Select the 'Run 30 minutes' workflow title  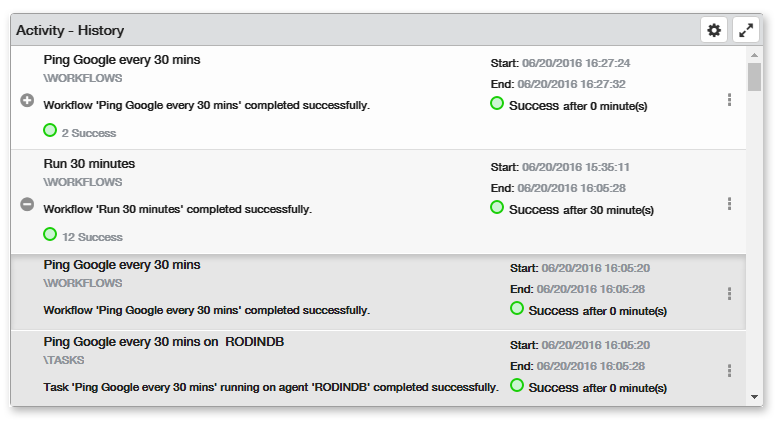pyautogui.click(x=89, y=163)
